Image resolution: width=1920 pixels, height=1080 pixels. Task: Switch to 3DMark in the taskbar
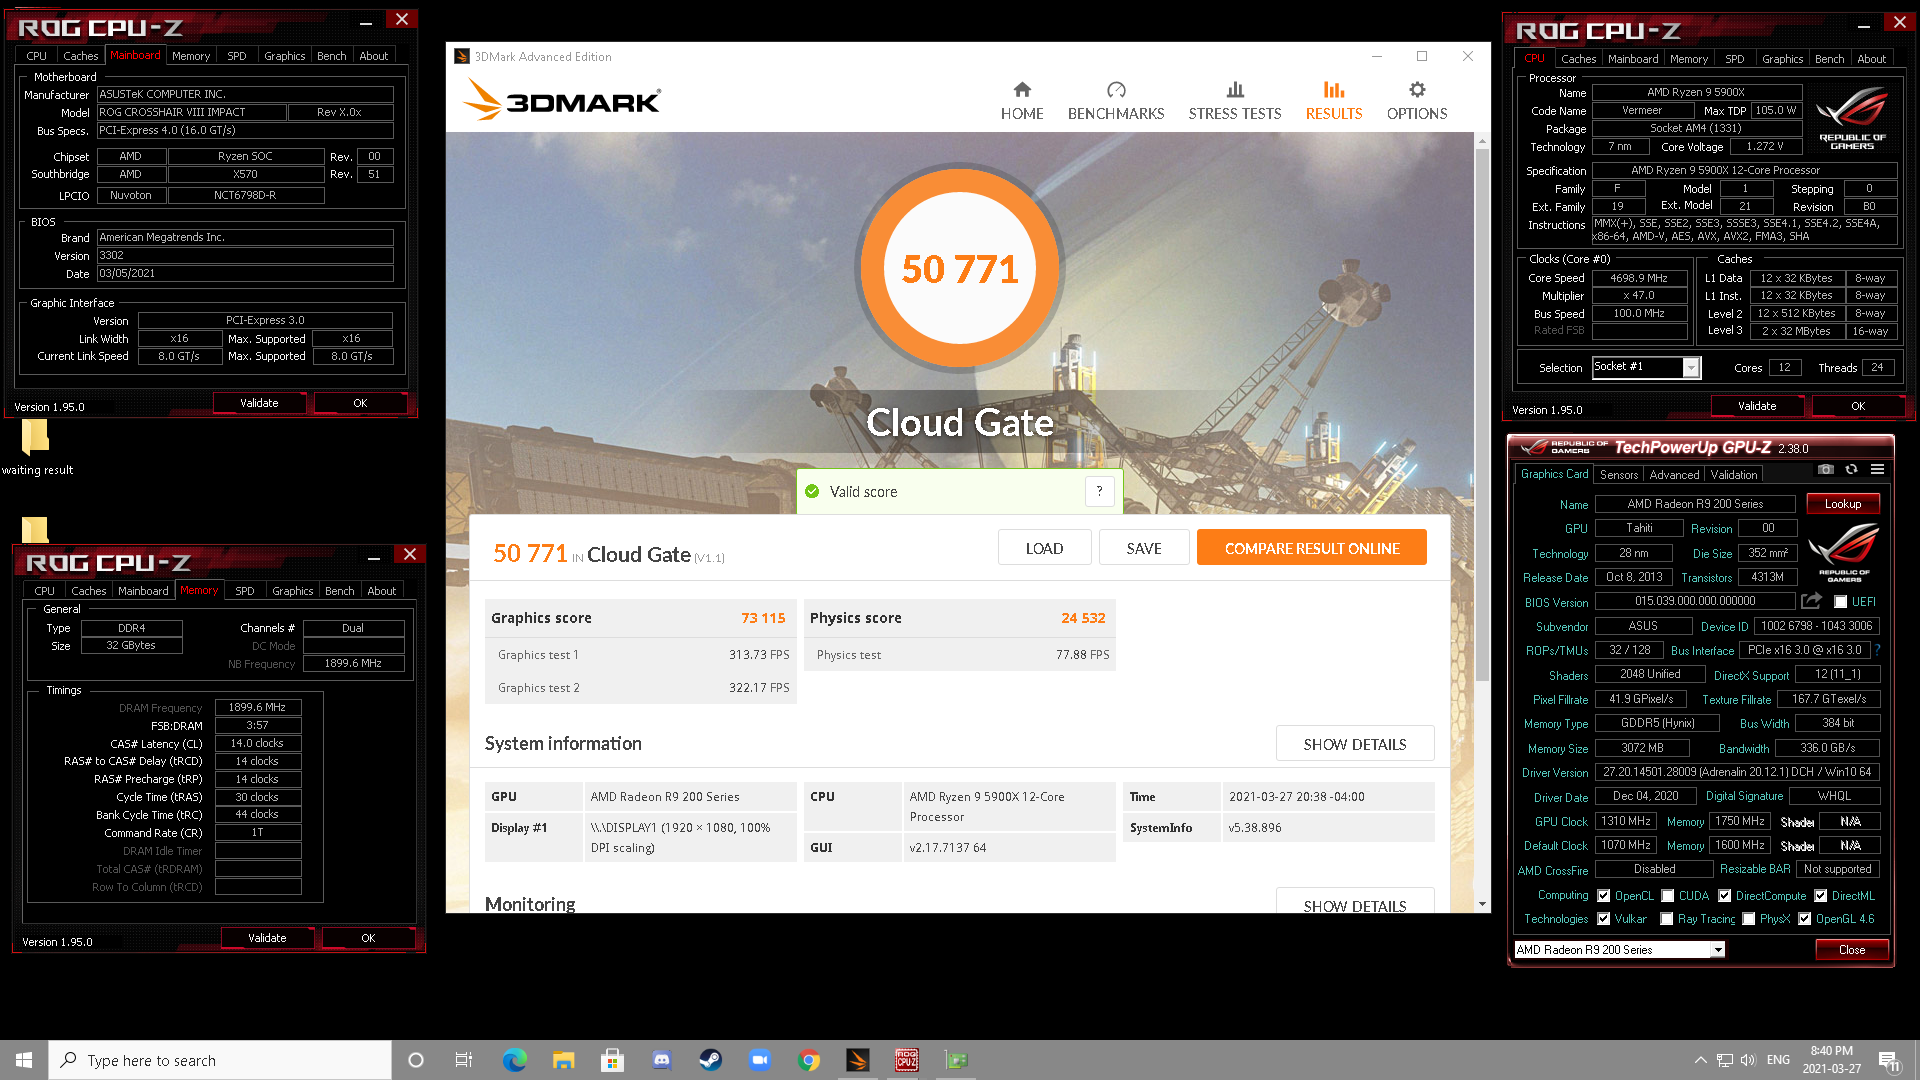[x=857, y=1060]
